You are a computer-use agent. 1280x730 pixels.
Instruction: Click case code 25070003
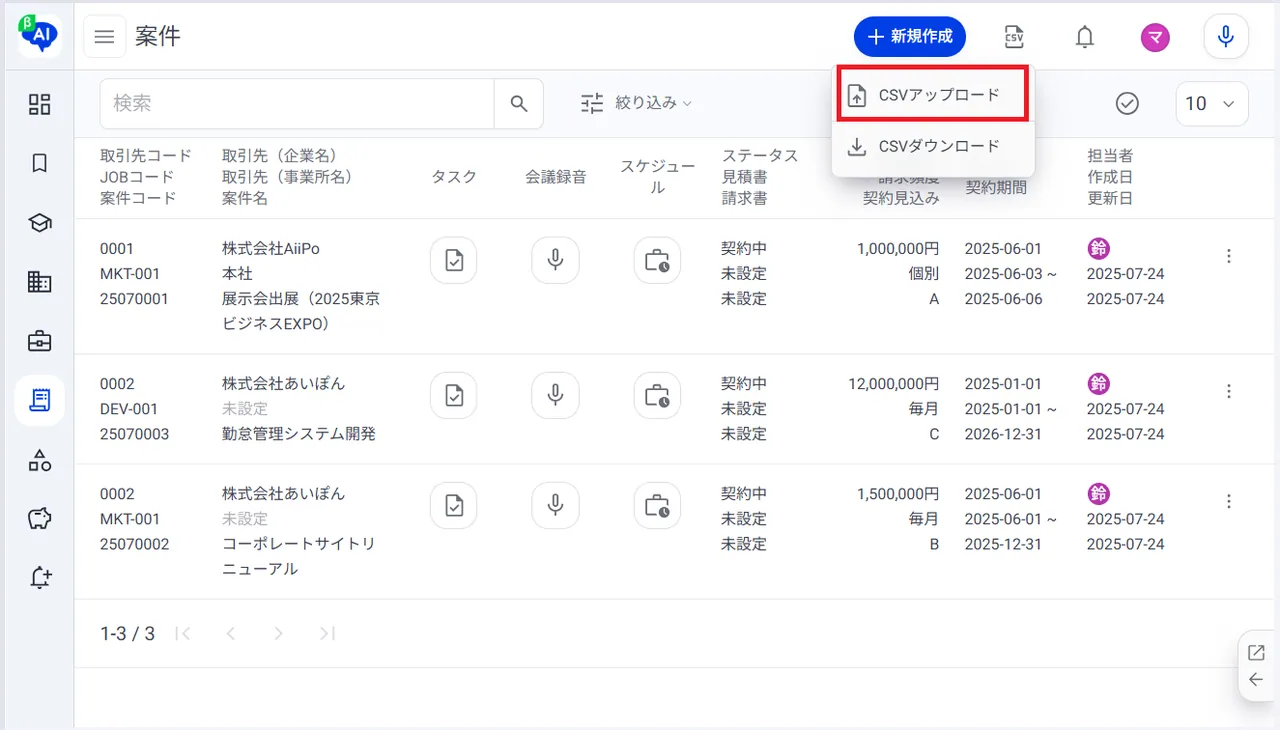(135, 434)
